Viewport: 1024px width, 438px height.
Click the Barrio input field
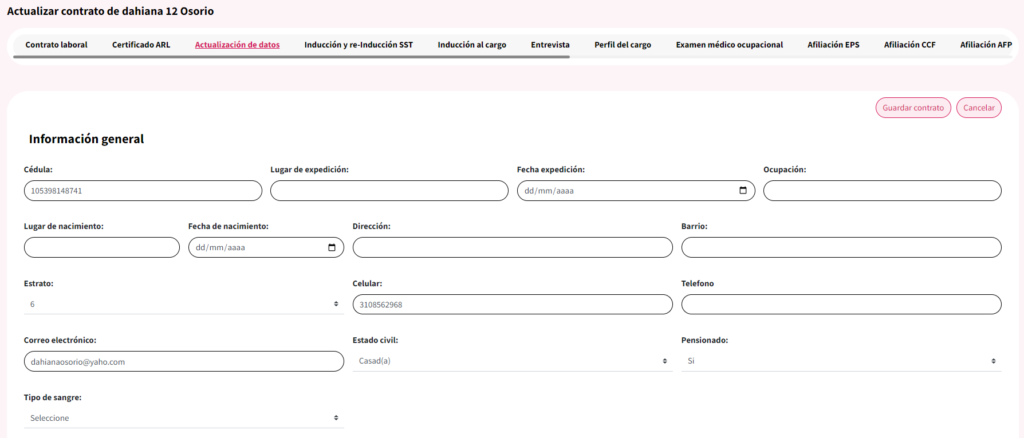click(841, 247)
